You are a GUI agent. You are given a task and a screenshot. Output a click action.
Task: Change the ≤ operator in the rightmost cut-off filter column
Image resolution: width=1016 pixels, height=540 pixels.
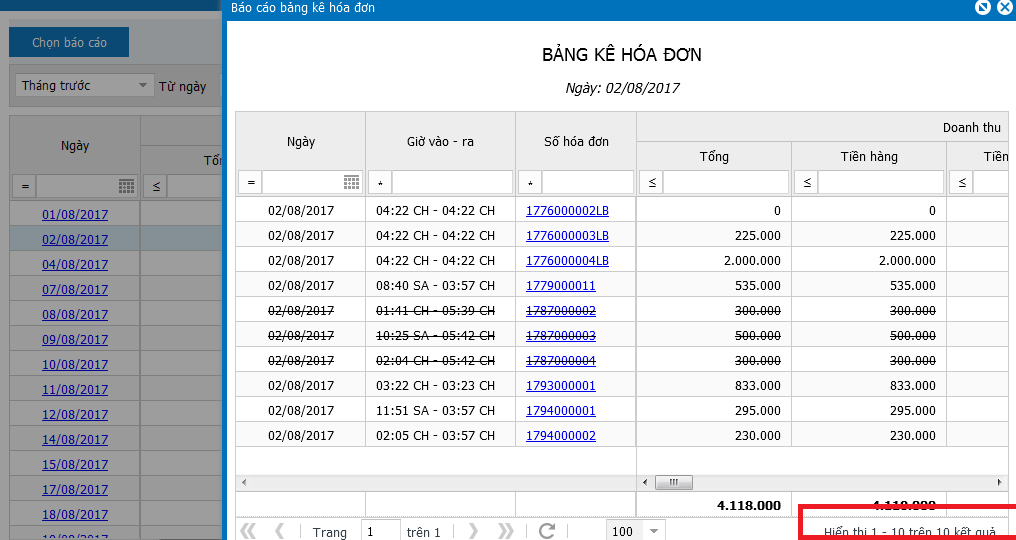click(961, 183)
